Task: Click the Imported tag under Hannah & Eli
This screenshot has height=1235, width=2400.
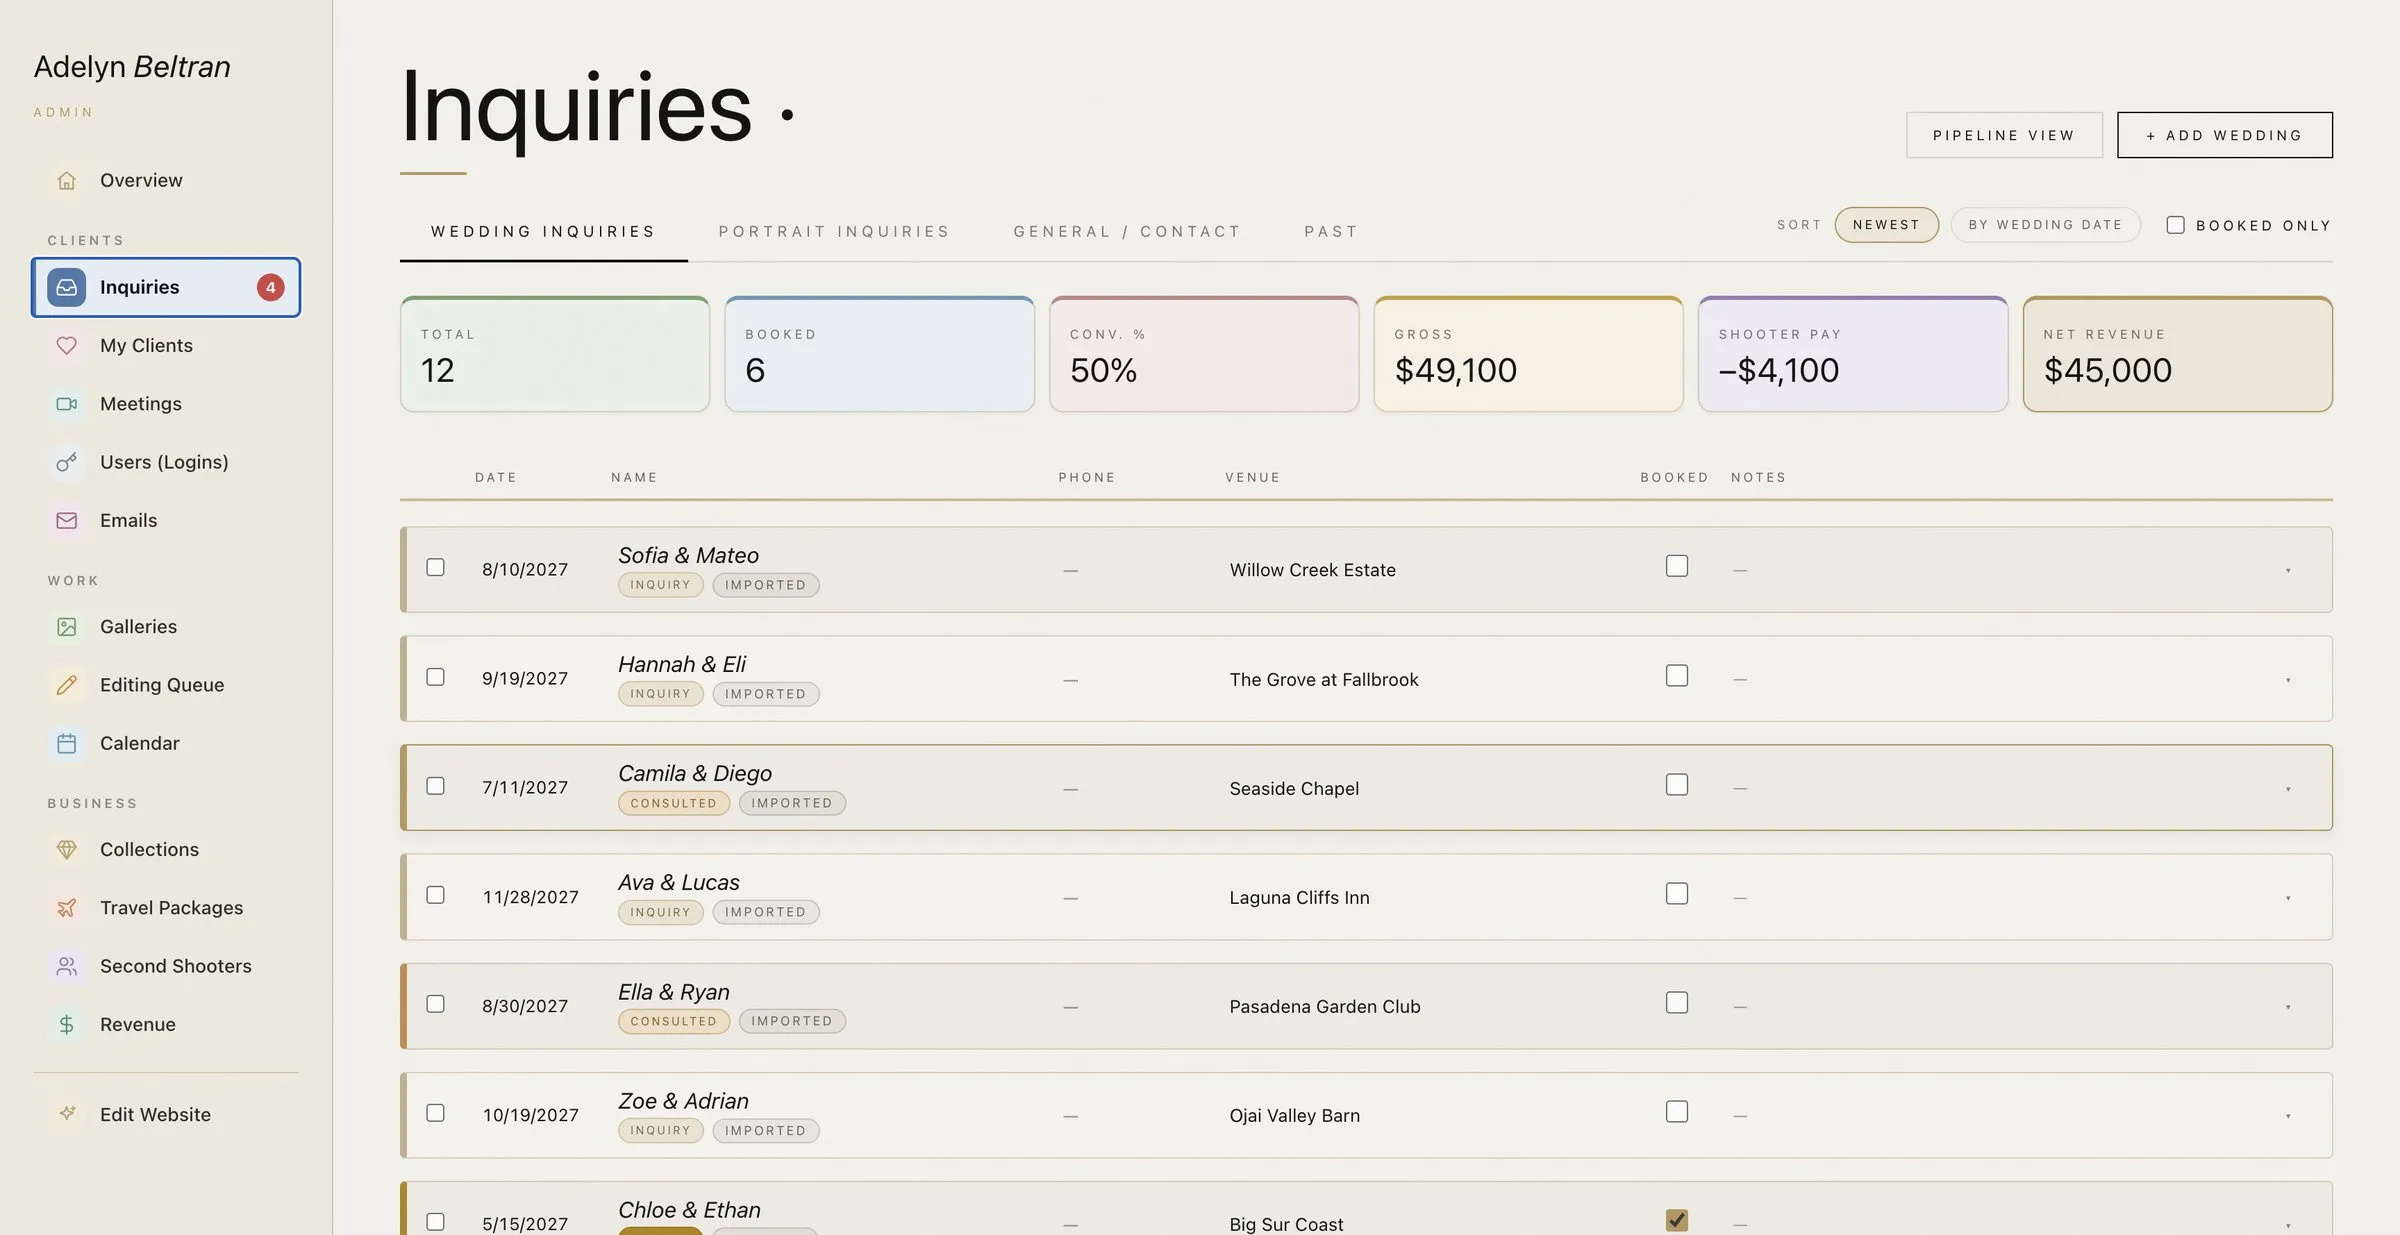Action: coord(766,694)
